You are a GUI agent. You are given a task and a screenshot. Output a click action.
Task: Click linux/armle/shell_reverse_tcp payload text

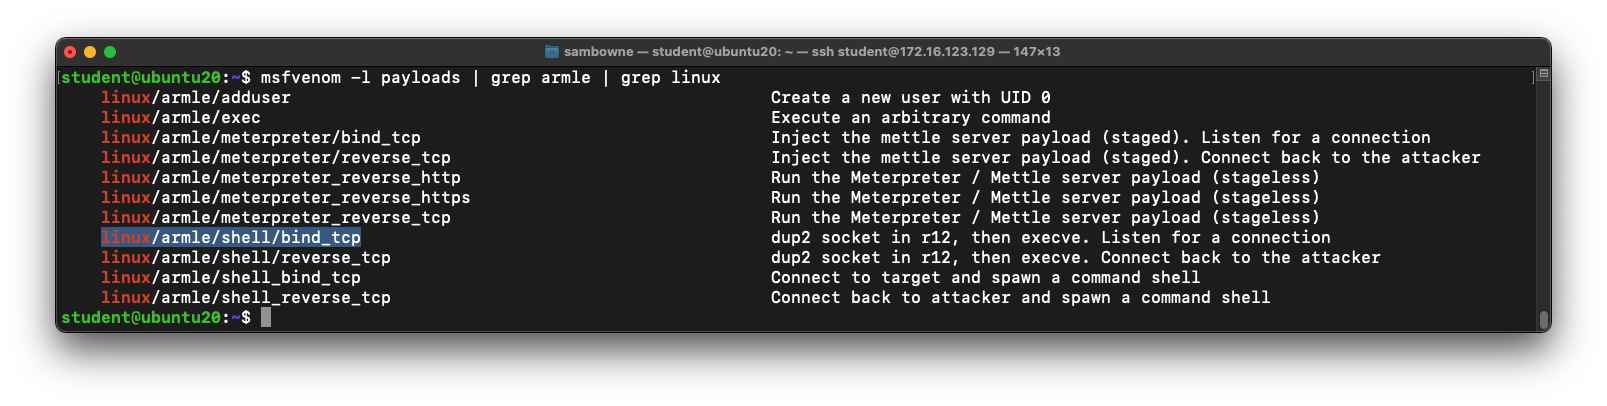click(246, 297)
